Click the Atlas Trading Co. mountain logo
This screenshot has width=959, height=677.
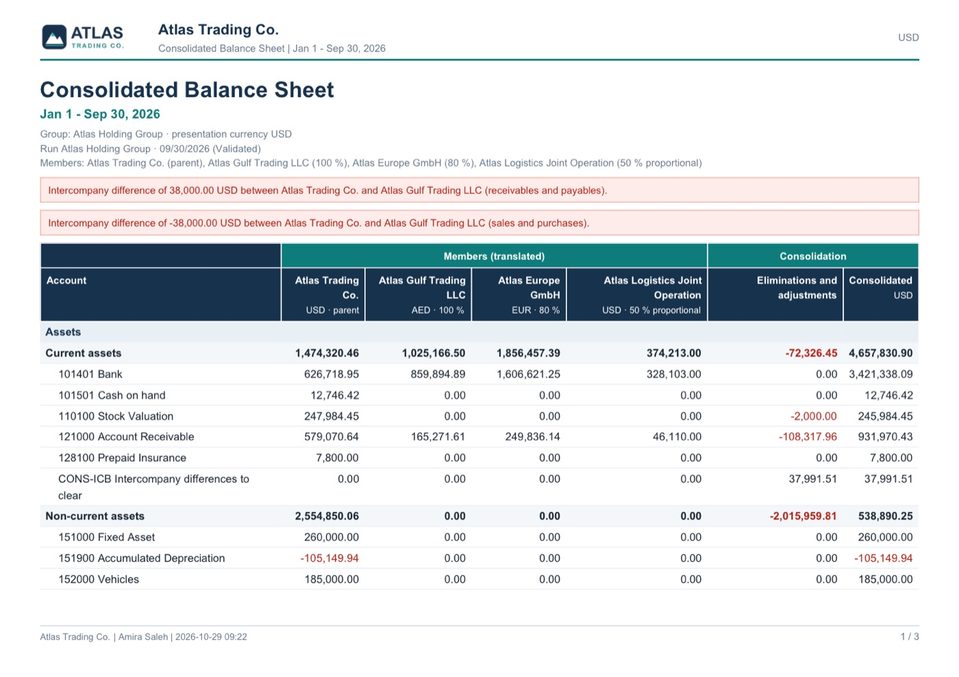(x=83, y=37)
